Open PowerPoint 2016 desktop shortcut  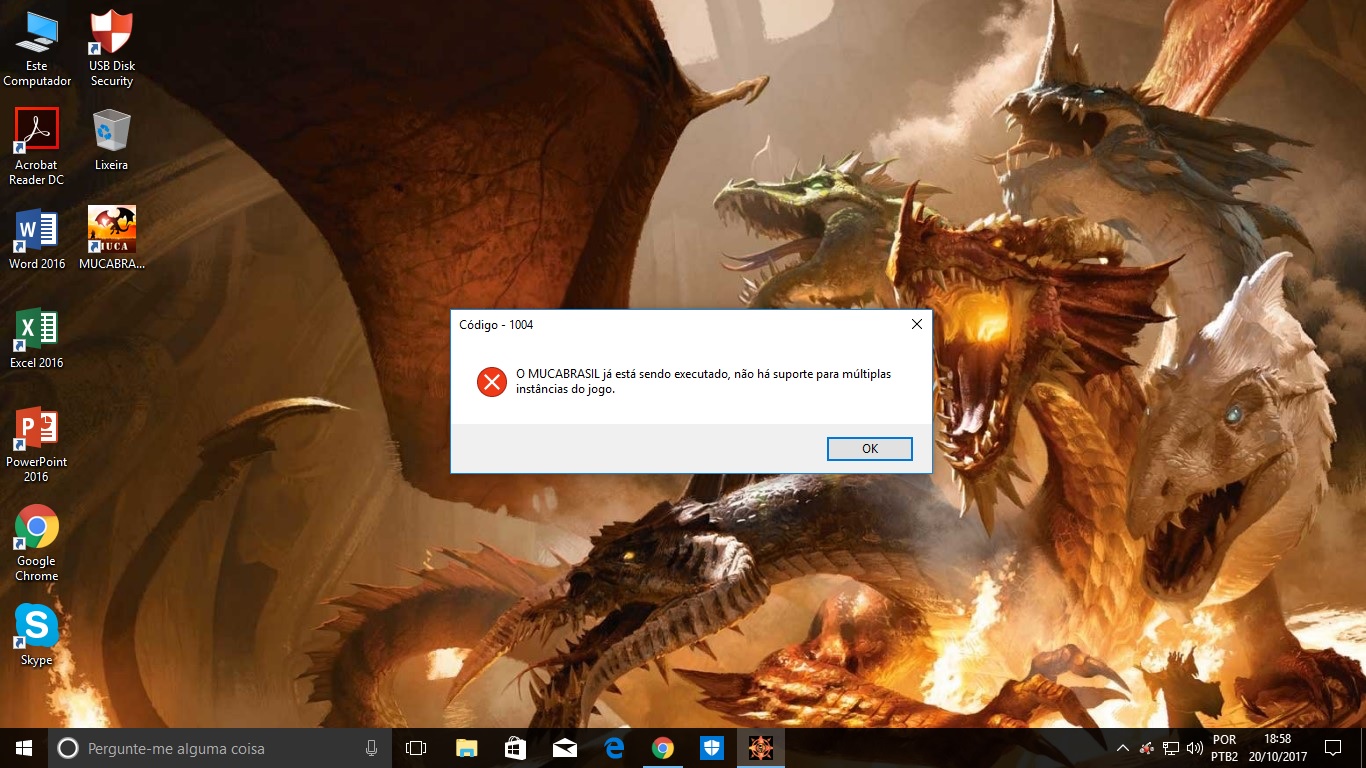pos(37,429)
